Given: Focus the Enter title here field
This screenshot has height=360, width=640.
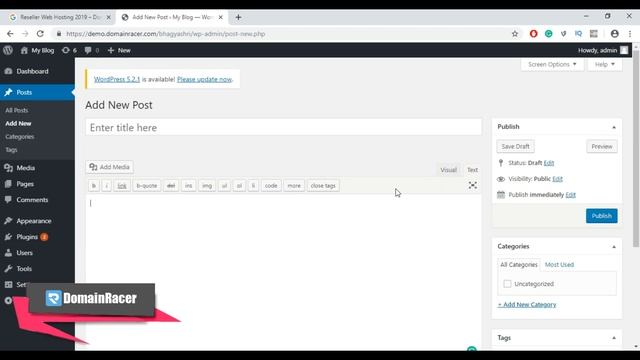Looking at the screenshot, I should click(x=283, y=127).
